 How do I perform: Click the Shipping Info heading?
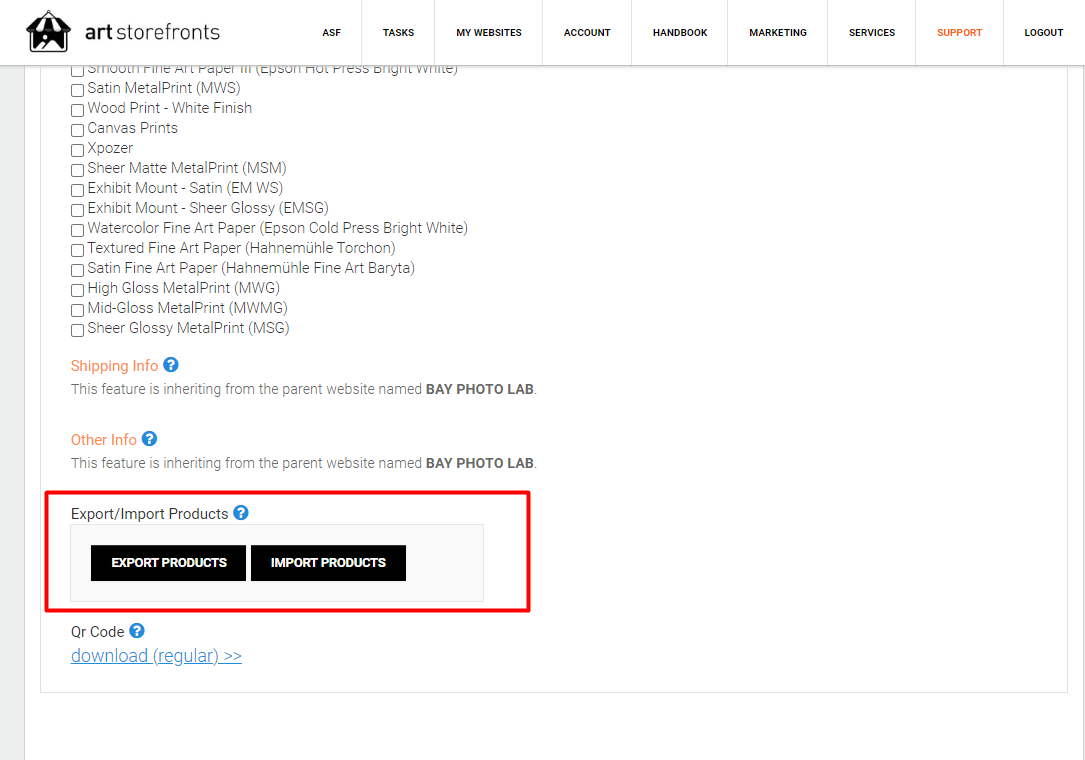(x=114, y=366)
